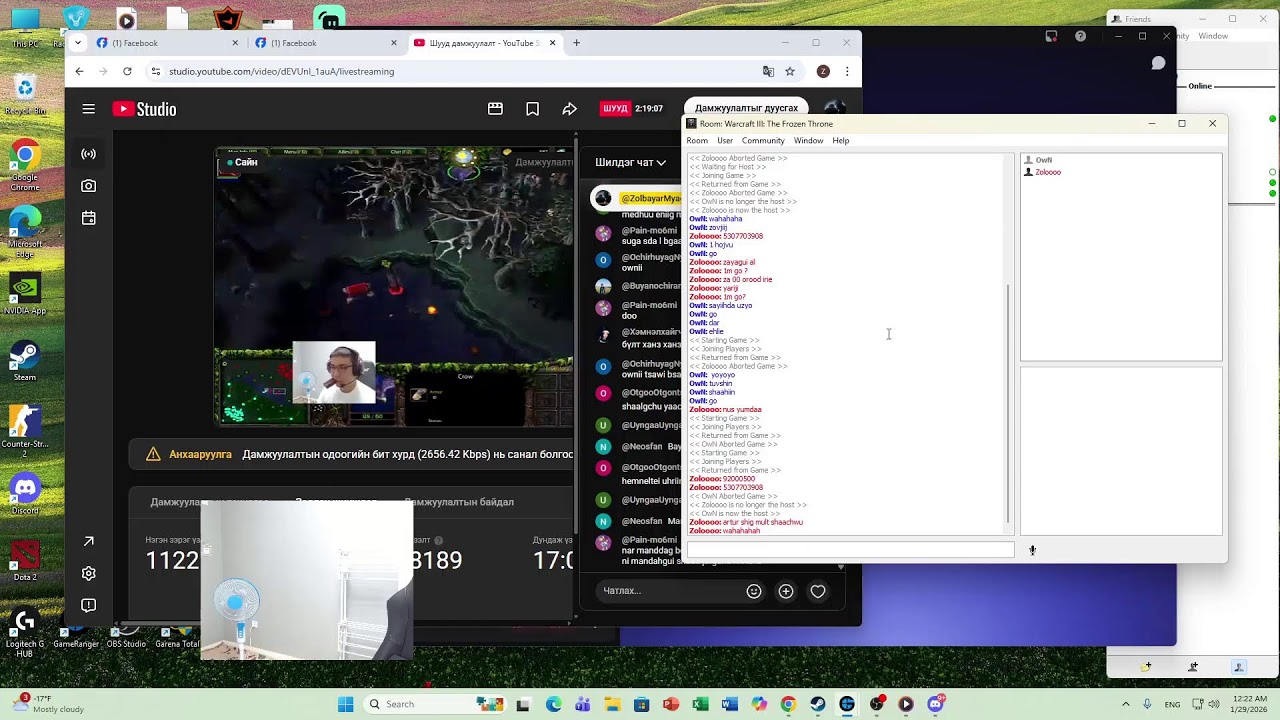
Task: Click the send feedback icon in Studio sidebar
Action: click(89, 605)
